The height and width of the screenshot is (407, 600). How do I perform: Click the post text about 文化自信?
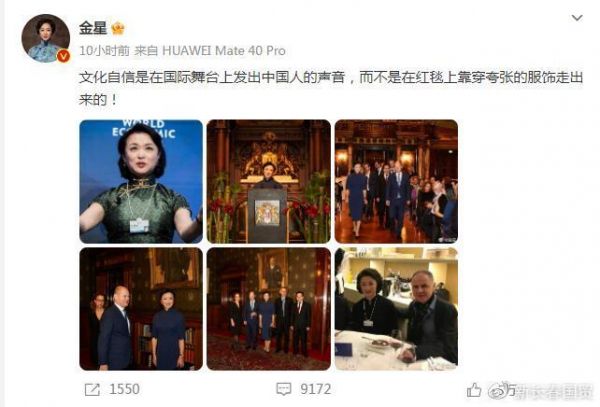tap(331, 89)
